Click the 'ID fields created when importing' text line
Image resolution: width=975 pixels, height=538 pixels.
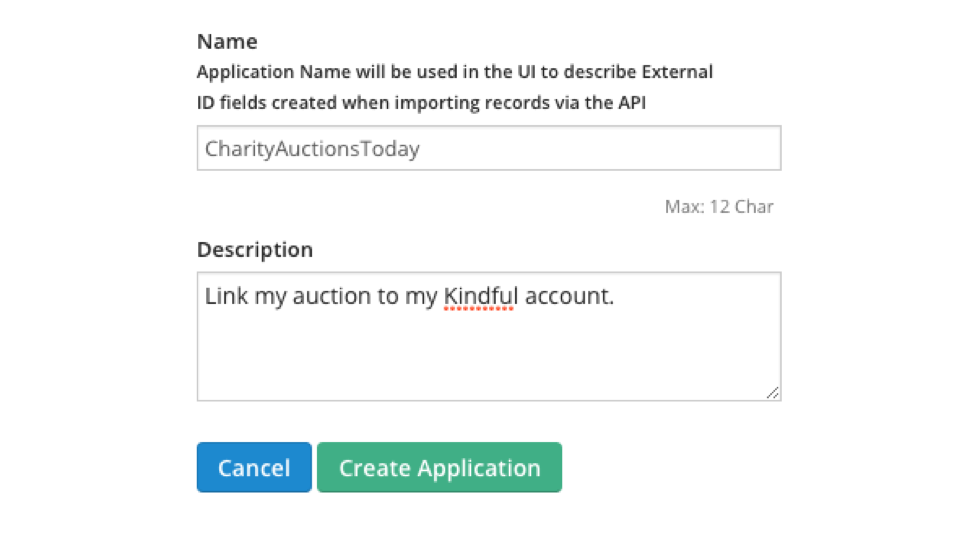click(x=421, y=102)
